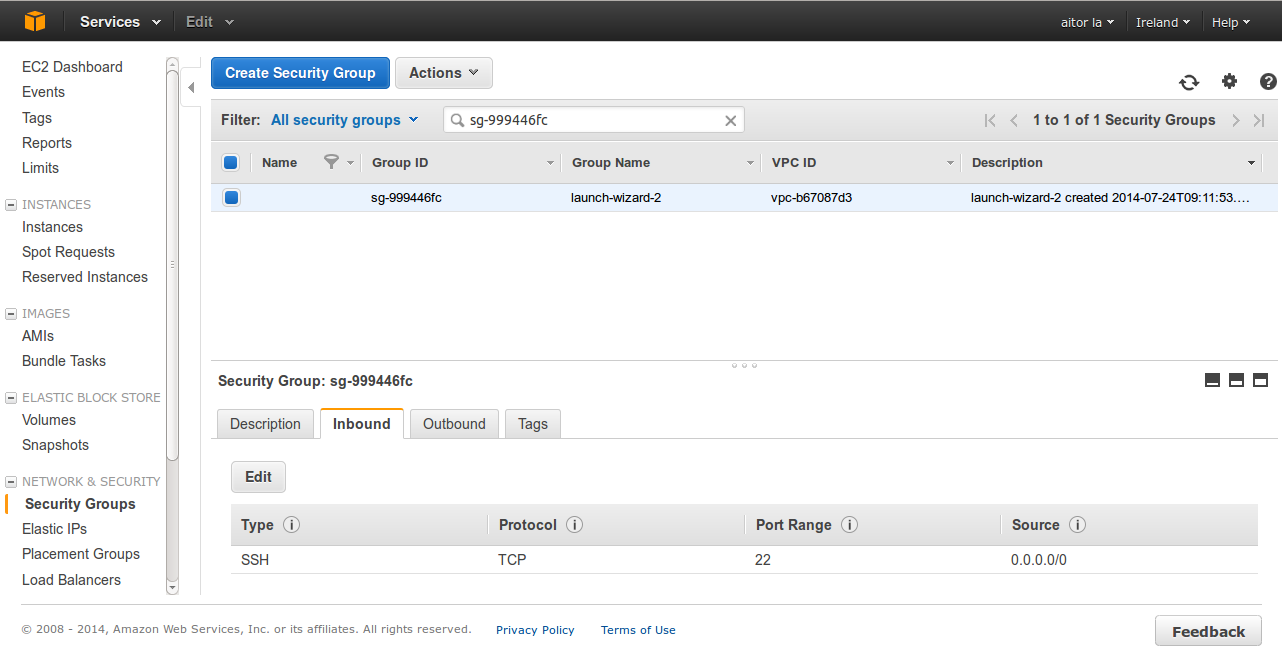1282x655 pixels.
Task: Open the Description tab
Action: pyautogui.click(x=265, y=424)
